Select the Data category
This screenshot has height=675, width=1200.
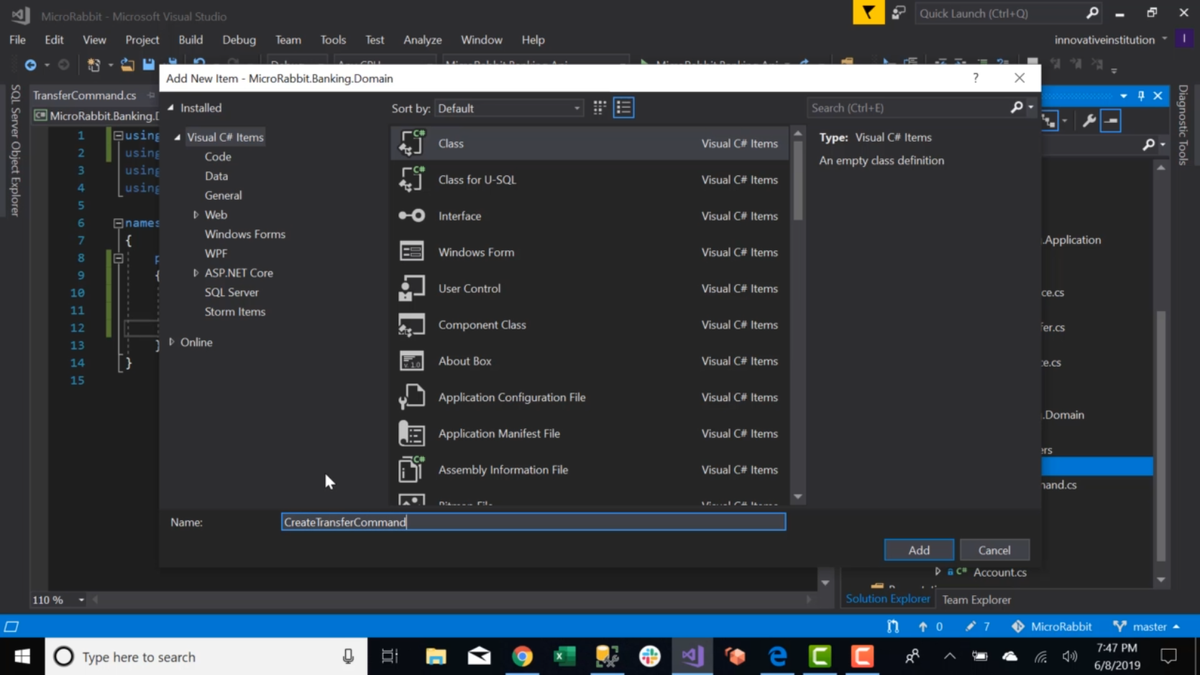point(216,176)
